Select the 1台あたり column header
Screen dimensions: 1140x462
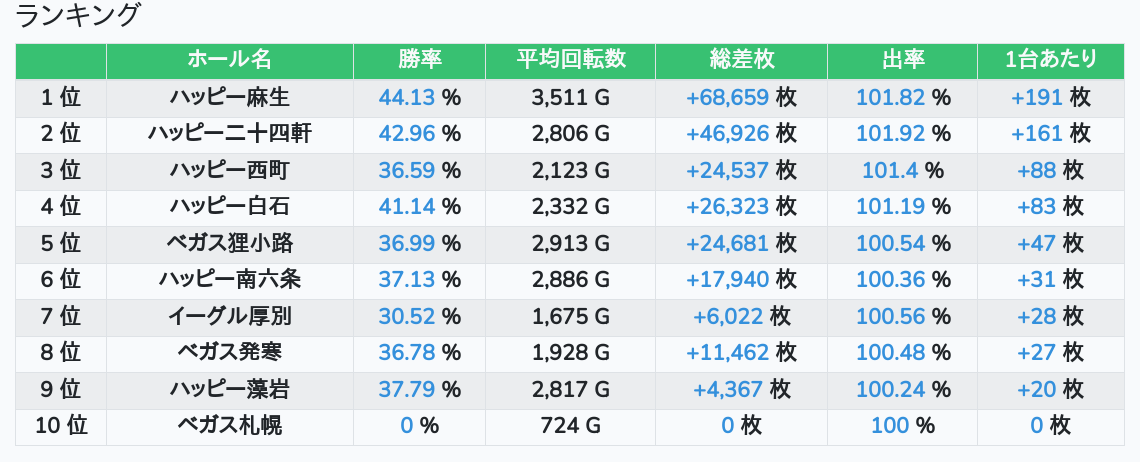point(1050,60)
